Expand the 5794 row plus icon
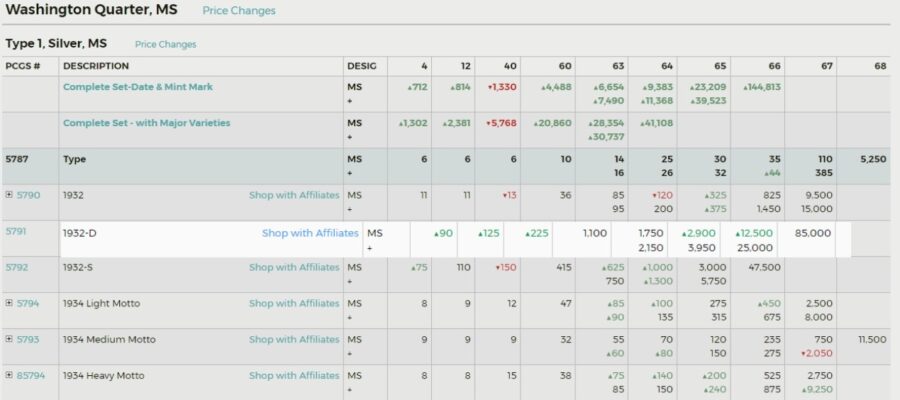900x400 pixels. pyautogui.click(x=9, y=303)
